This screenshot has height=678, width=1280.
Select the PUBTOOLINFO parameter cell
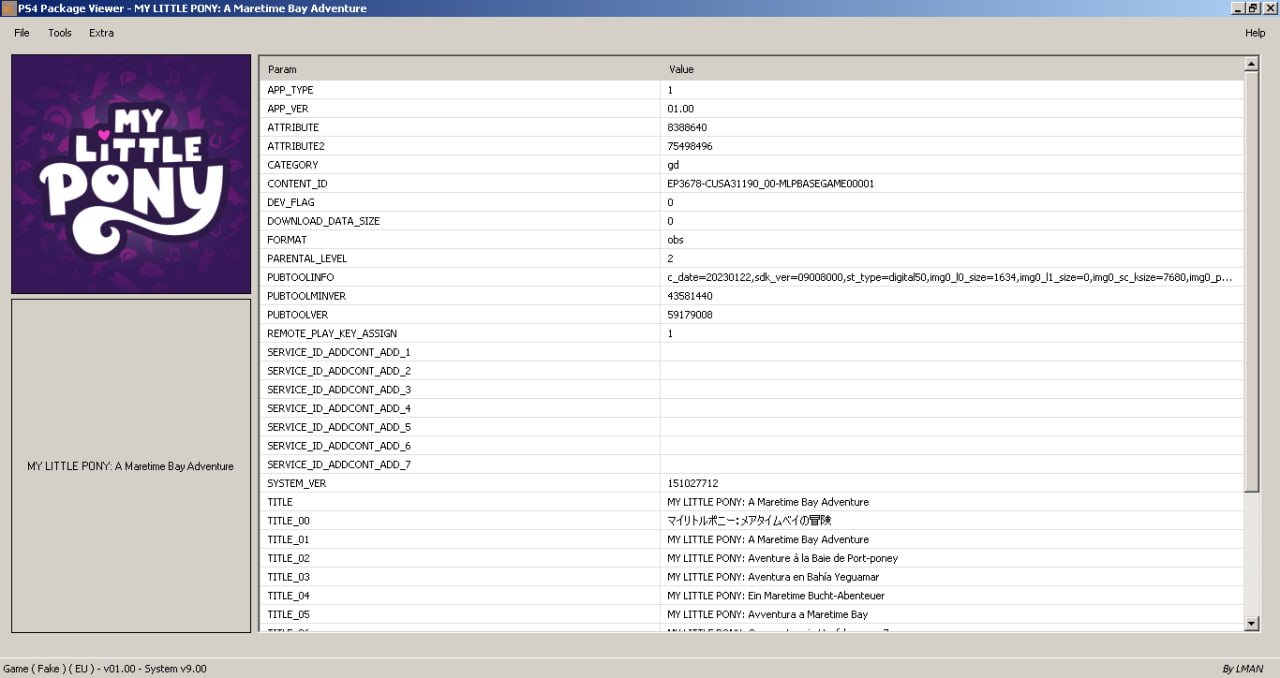point(460,277)
